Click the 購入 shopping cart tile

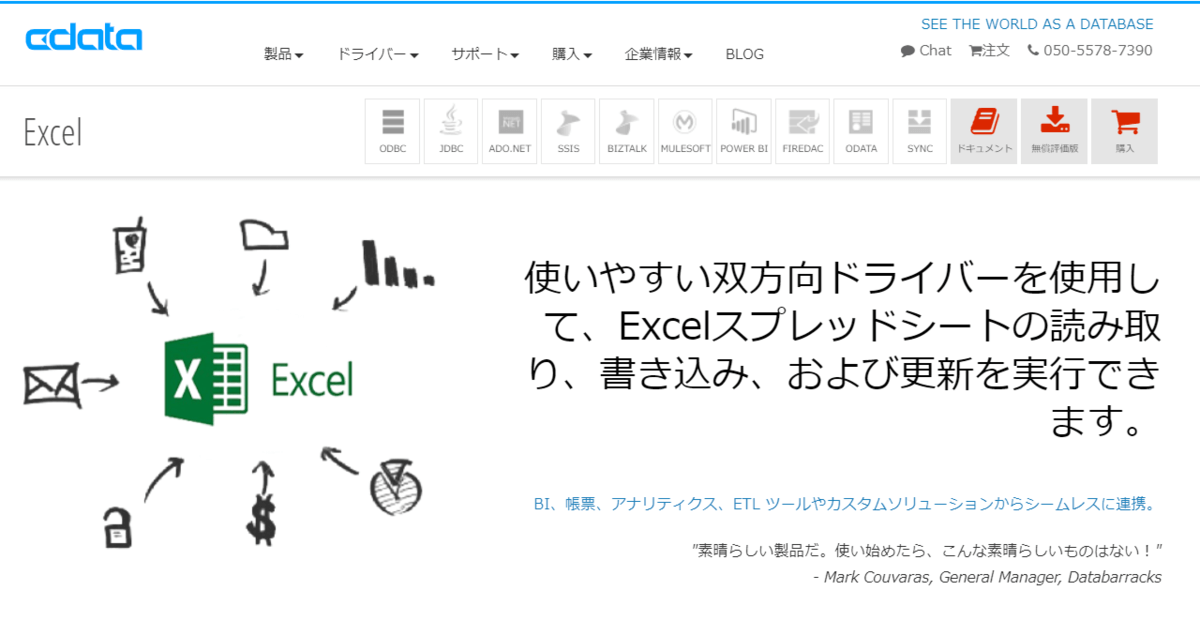click(1125, 131)
